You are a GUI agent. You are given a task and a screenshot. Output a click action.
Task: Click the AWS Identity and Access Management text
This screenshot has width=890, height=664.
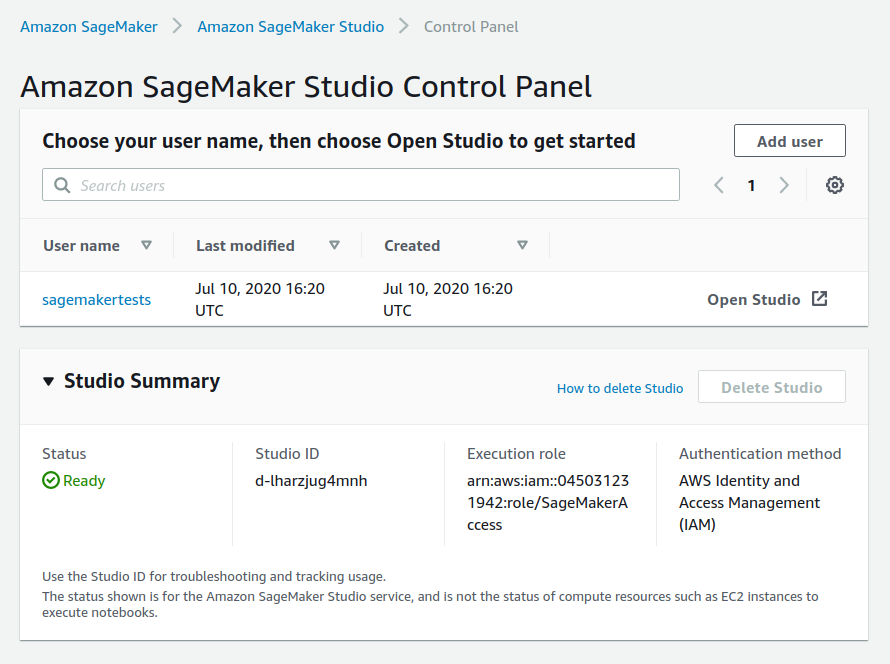(x=749, y=503)
